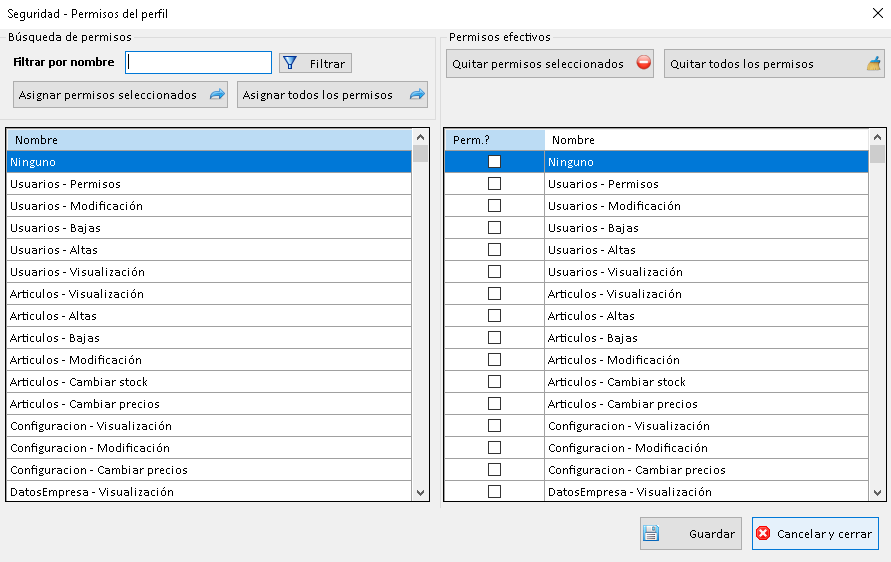Viewport: 891px width, 562px height.
Task: Click the arrow icon on Asignar todos los permisos
Action: (417, 95)
